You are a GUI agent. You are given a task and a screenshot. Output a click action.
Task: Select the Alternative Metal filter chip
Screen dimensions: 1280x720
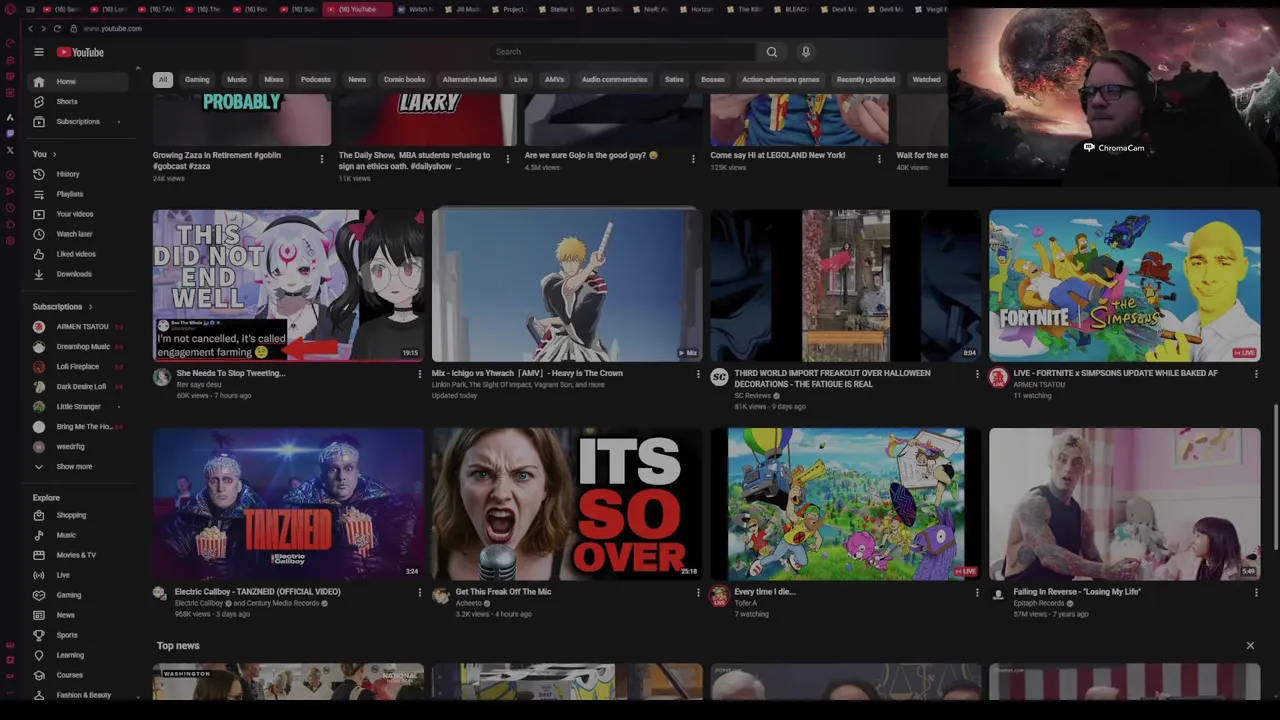click(x=469, y=80)
